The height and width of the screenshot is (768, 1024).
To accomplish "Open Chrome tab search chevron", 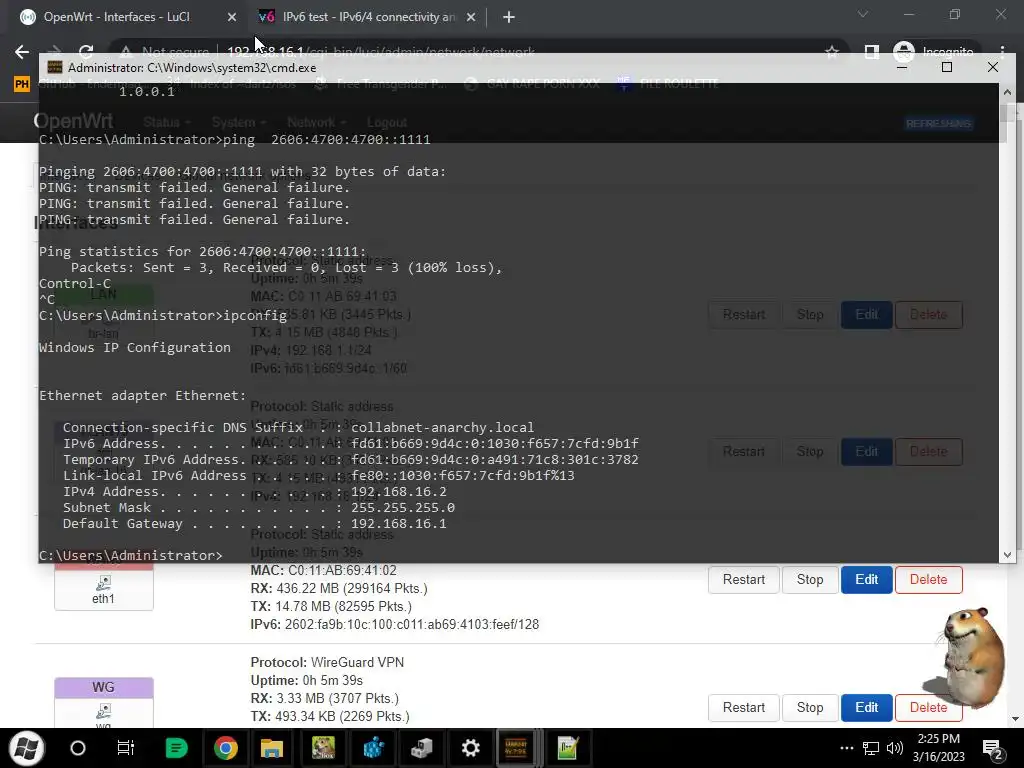I will (x=863, y=14).
